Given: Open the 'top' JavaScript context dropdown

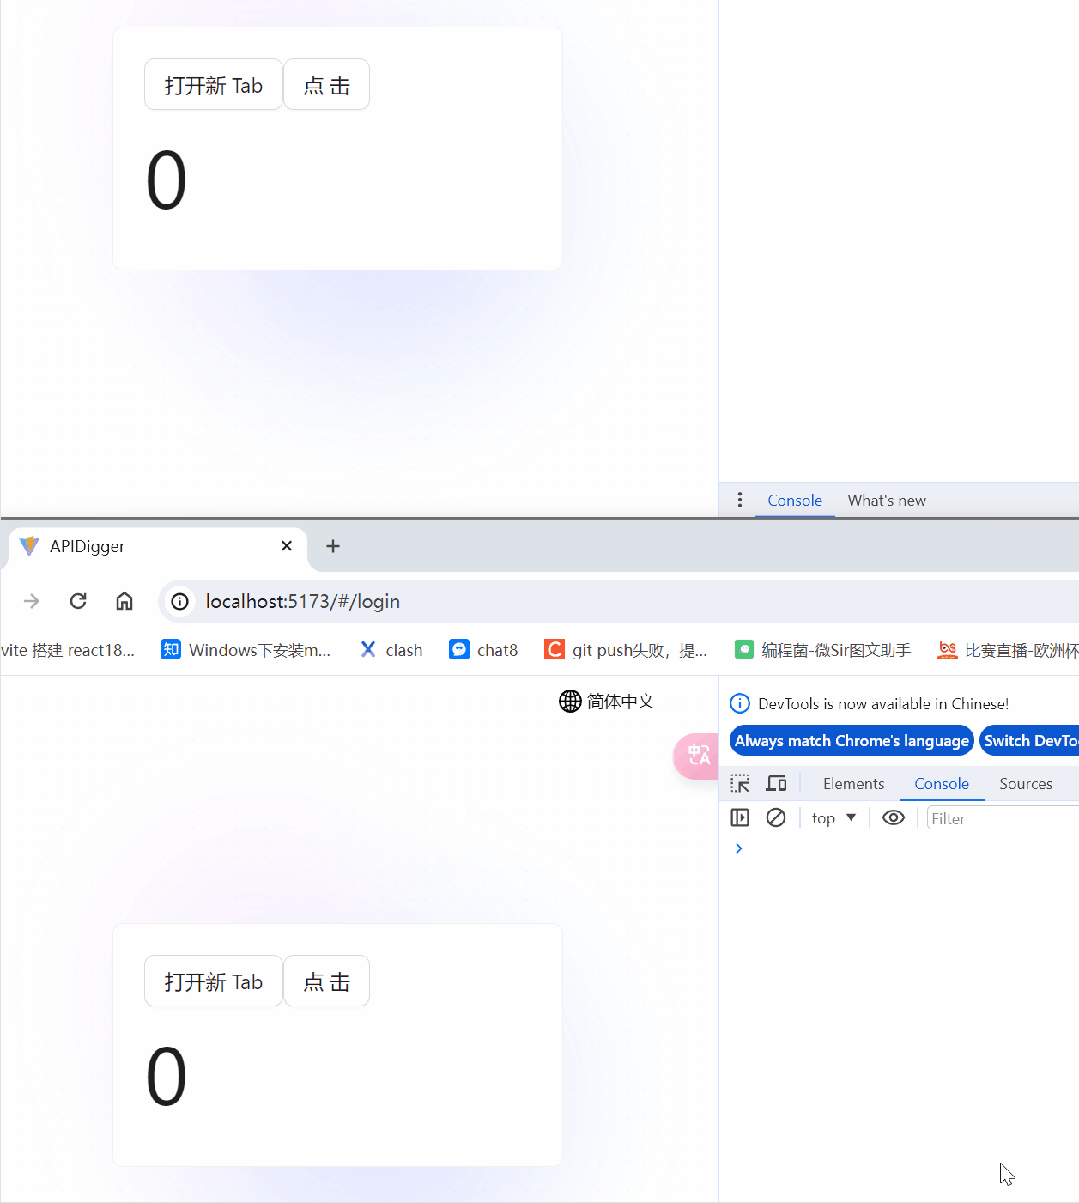Looking at the screenshot, I should (x=834, y=818).
